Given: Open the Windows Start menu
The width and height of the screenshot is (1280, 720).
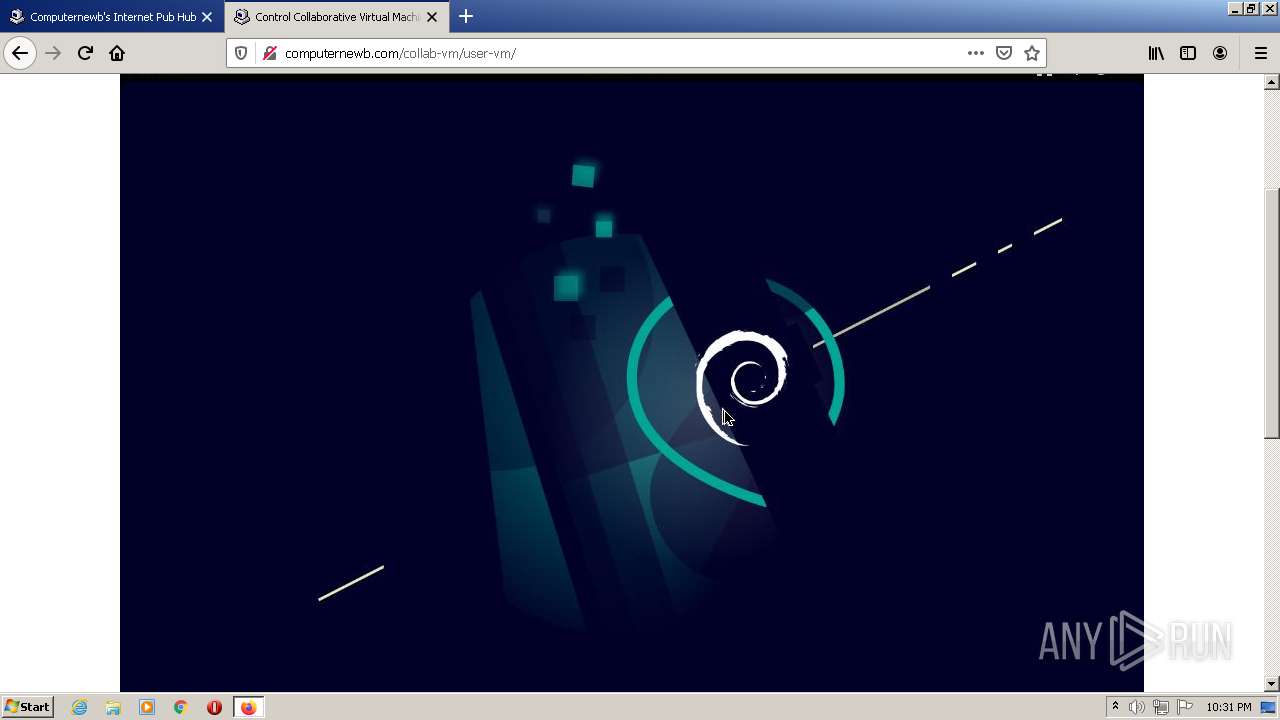Looking at the screenshot, I should [27, 706].
